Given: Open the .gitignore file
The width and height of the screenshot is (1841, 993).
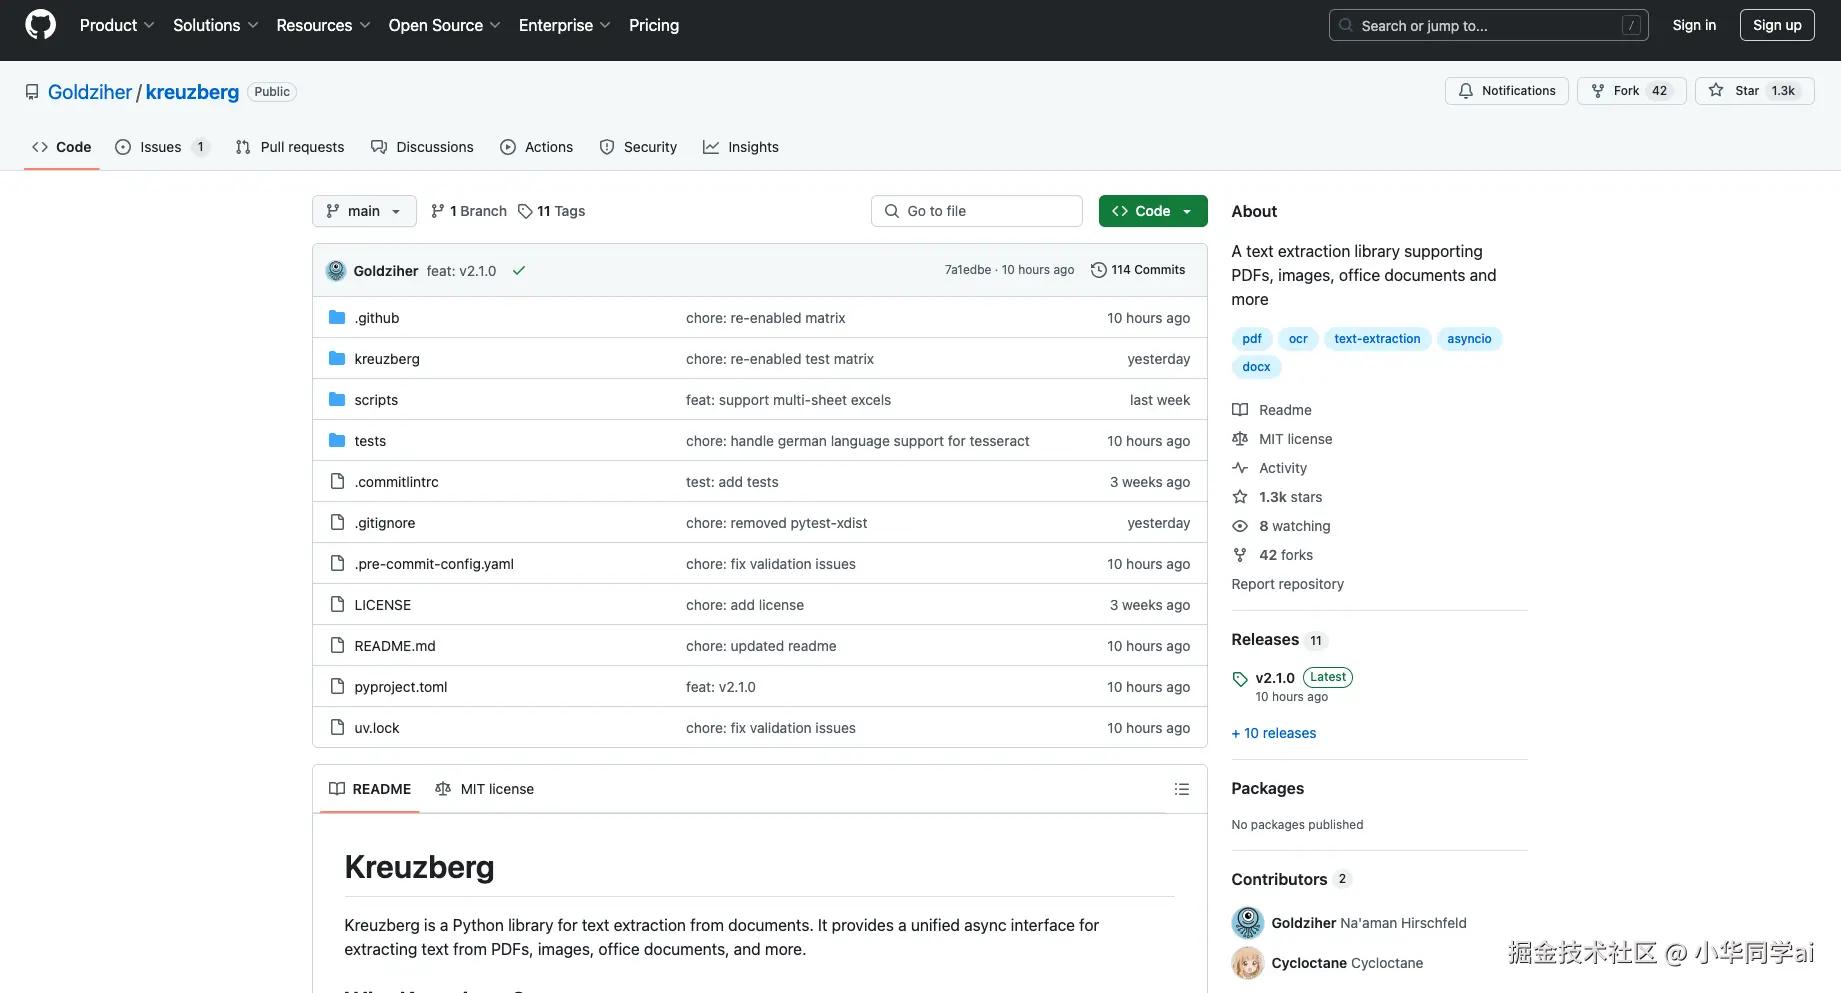Looking at the screenshot, I should click(x=385, y=523).
